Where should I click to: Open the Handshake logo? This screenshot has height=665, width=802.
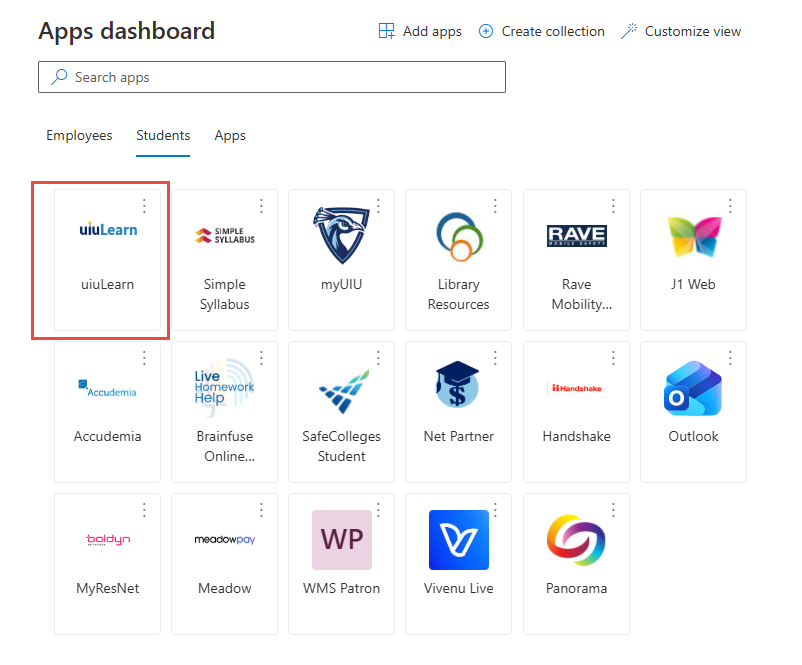coord(576,388)
